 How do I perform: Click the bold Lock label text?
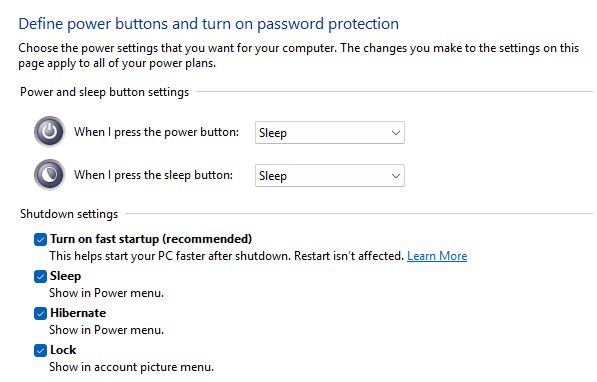[63, 350]
